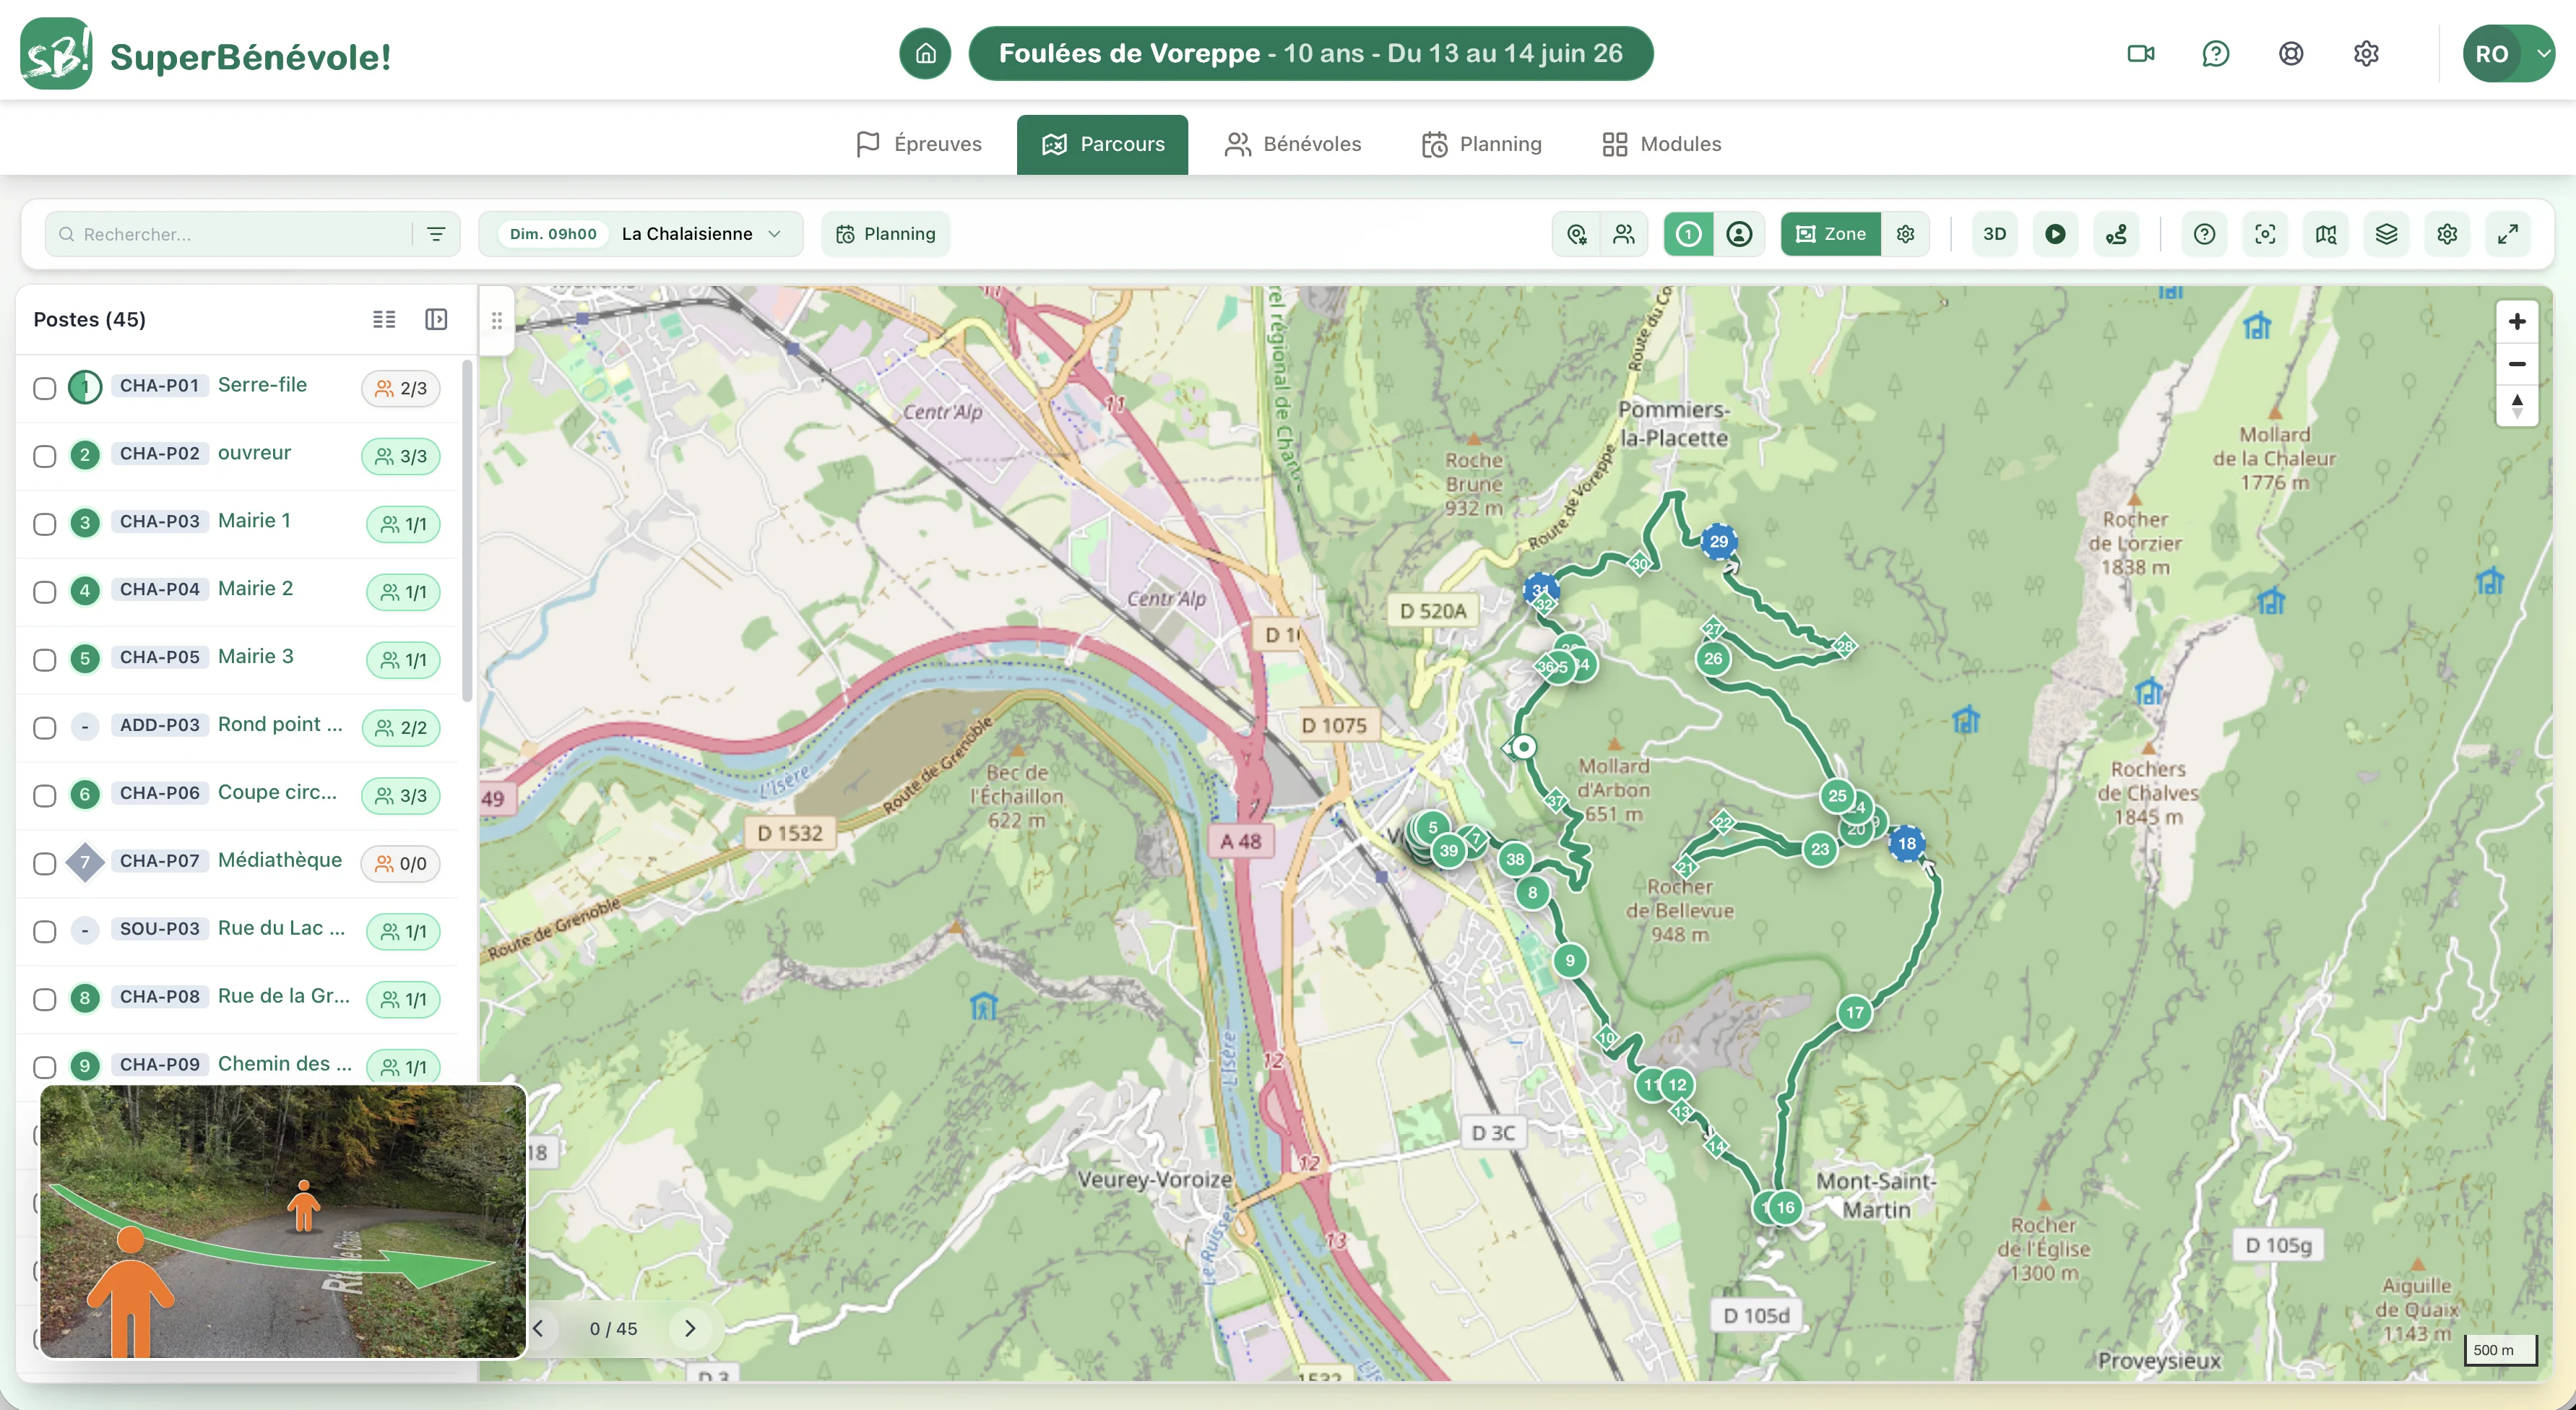Collapse the Postes side panel
The image size is (2576, 1410).
[436, 319]
